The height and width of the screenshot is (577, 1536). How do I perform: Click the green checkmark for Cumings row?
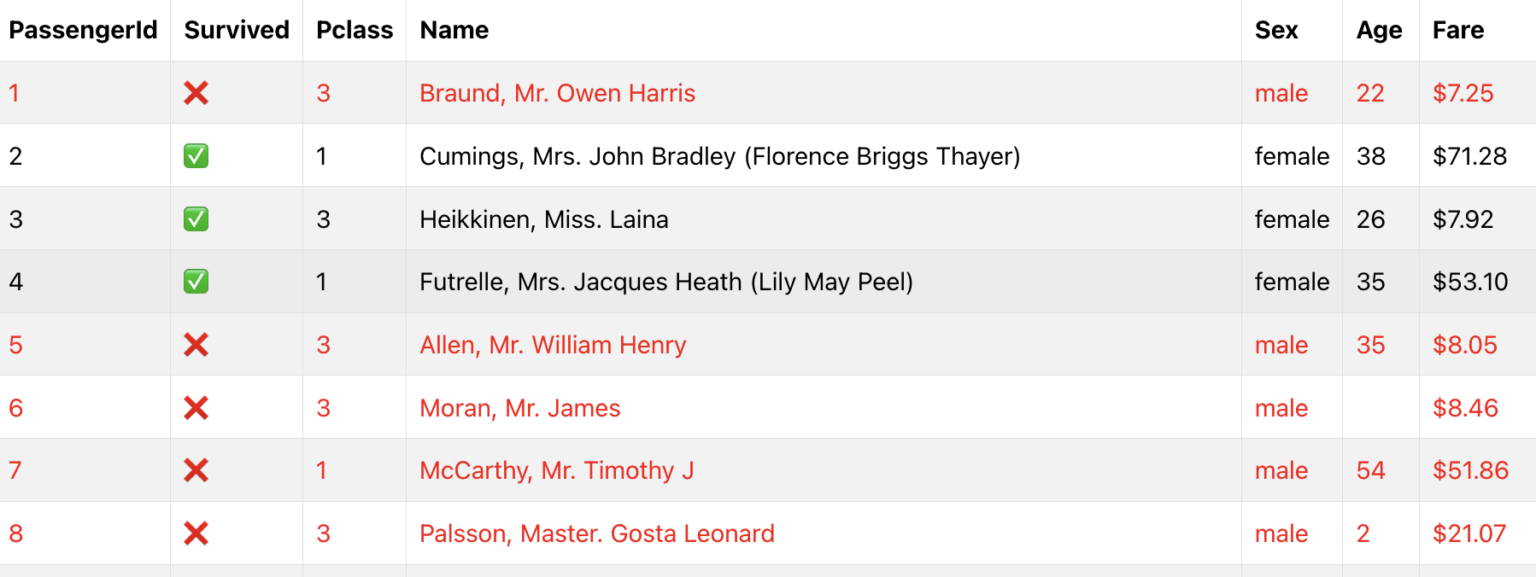point(196,156)
